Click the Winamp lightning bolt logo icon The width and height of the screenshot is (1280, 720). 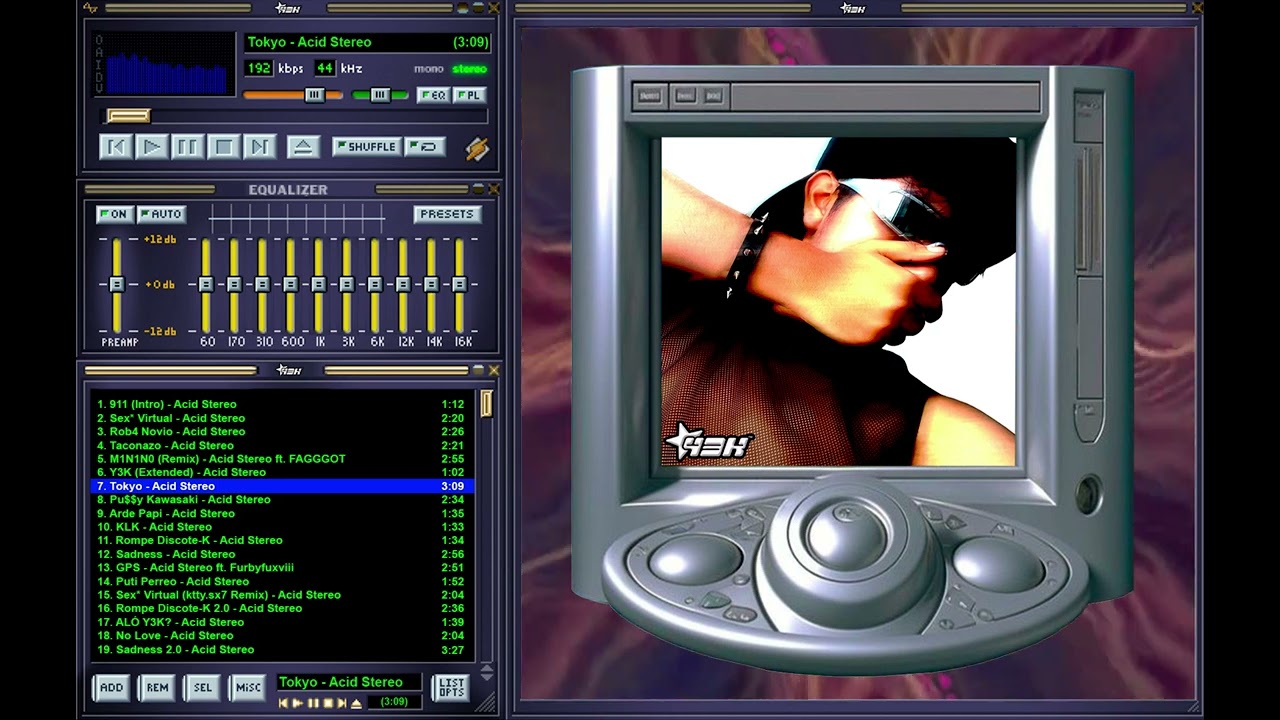pyautogui.click(x=477, y=148)
